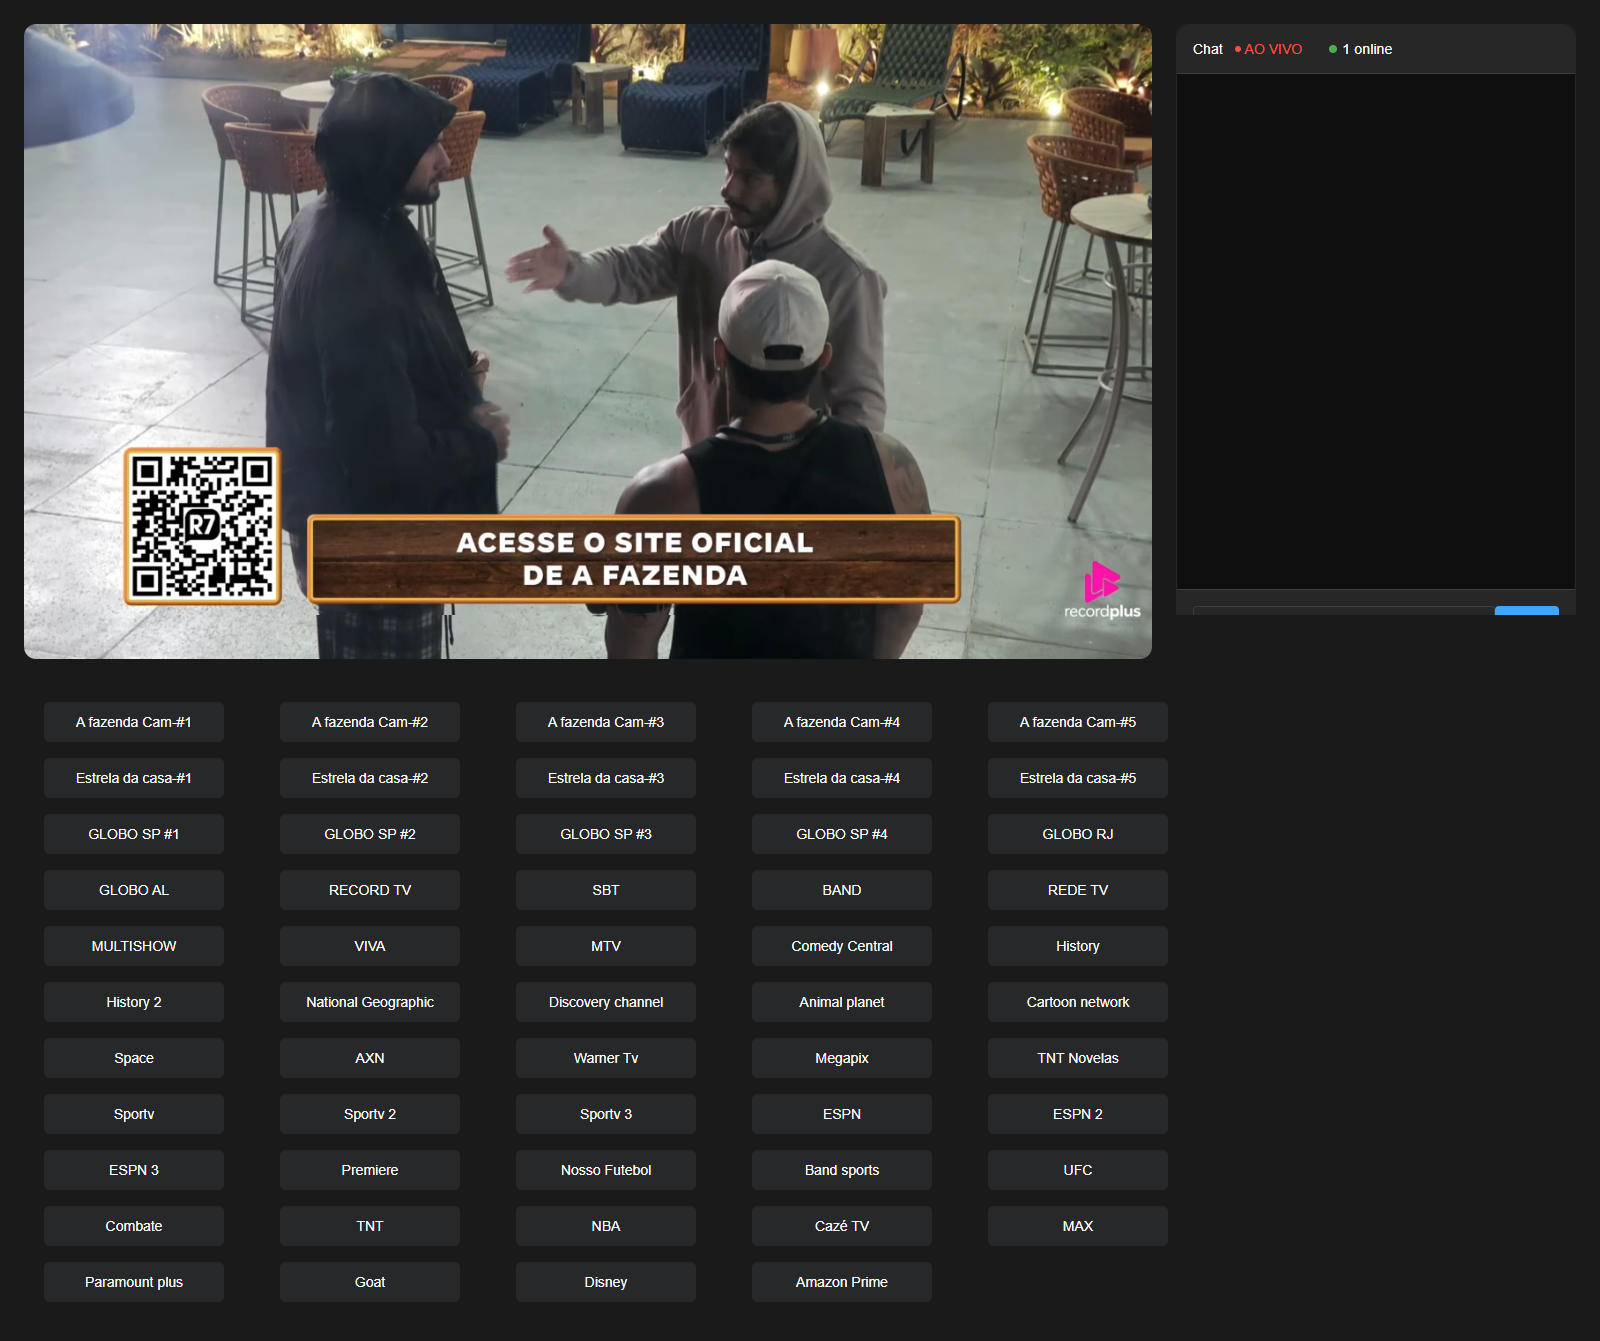Select Comedy Central channel
This screenshot has width=1600, height=1341.
pos(841,946)
